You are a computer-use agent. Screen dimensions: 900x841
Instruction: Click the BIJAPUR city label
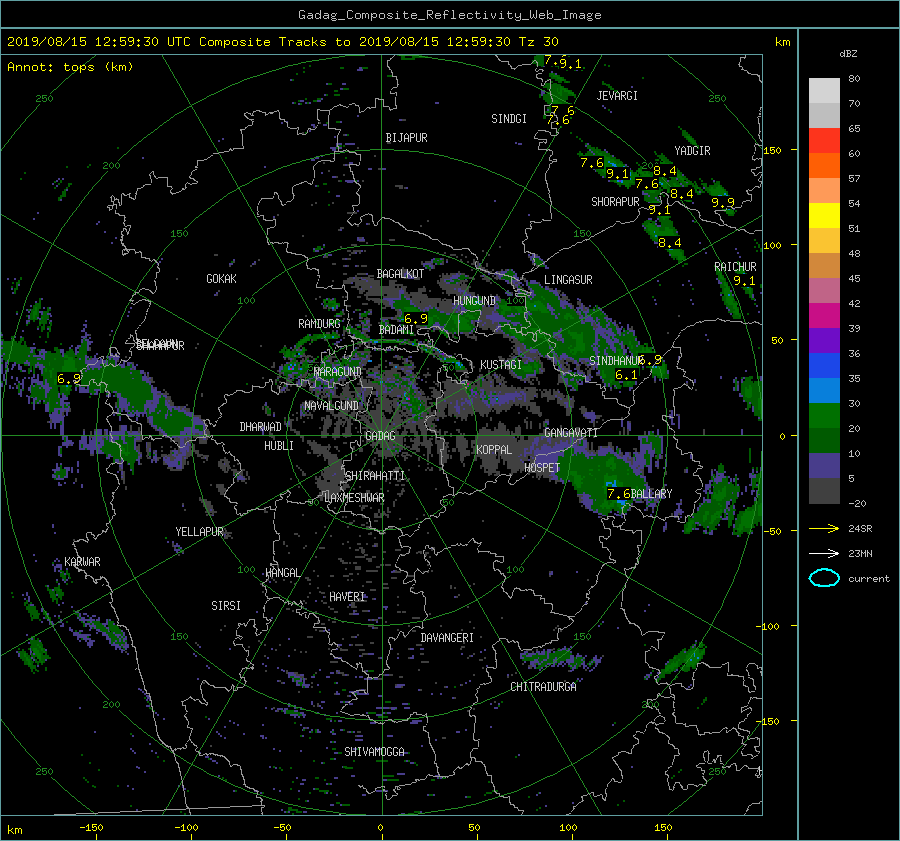(406, 138)
